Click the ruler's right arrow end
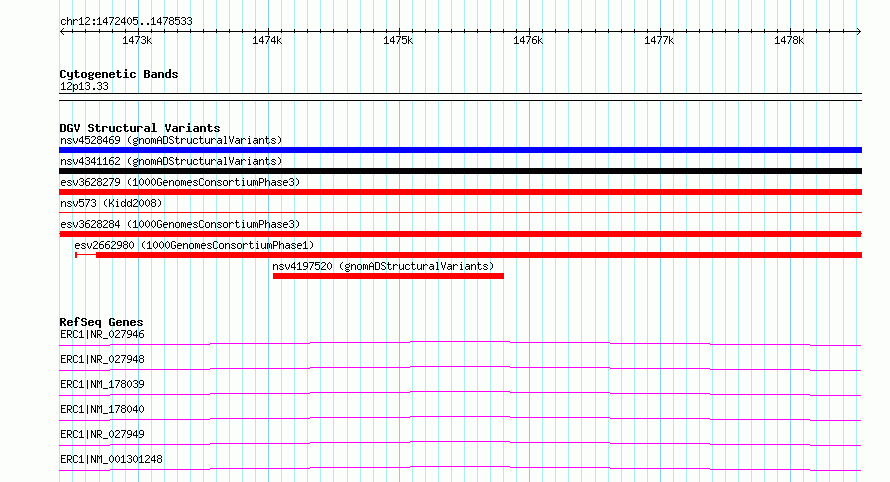Screen dimensions: 890x482 coord(858,31)
